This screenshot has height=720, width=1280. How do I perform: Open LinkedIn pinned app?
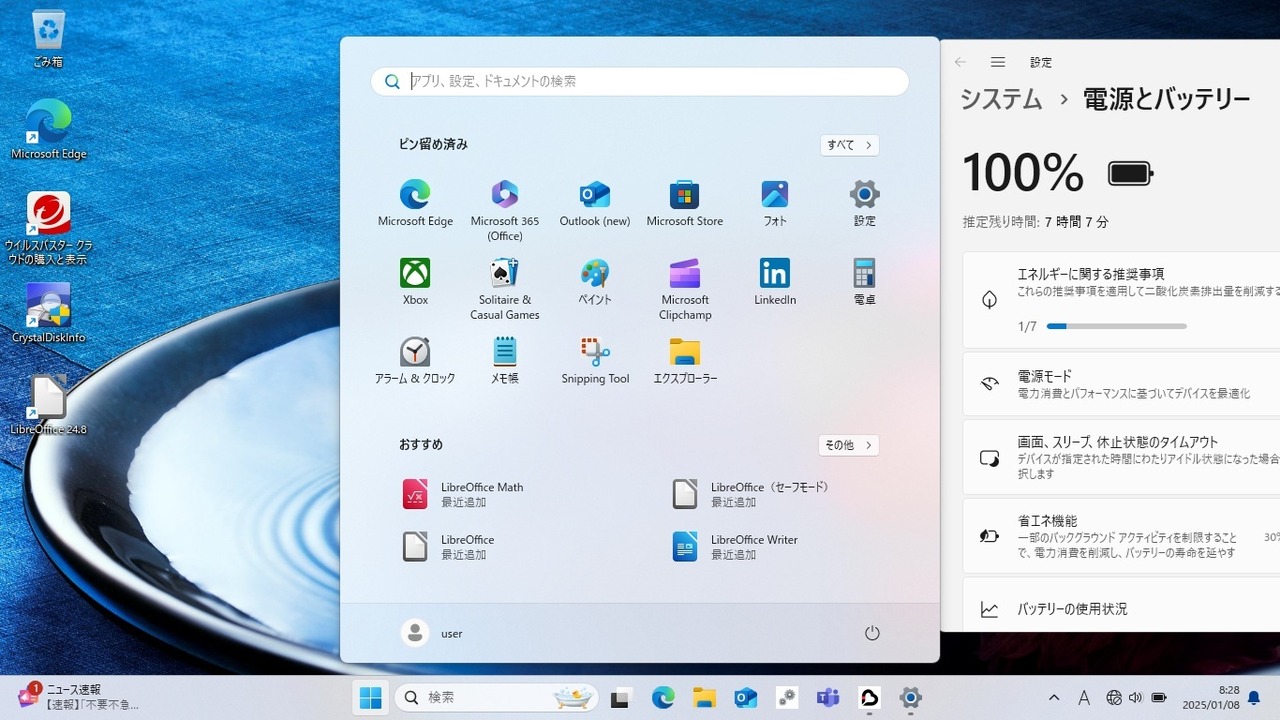click(775, 281)
